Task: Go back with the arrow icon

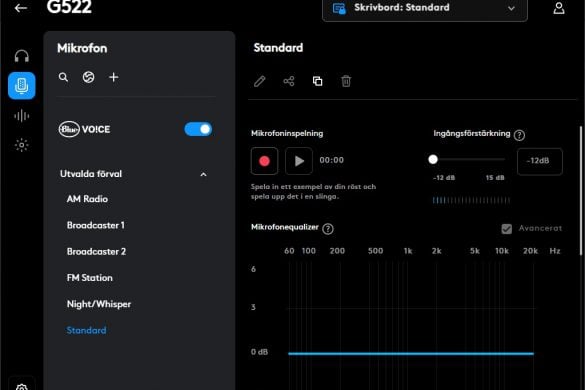Action: coord(21,8)
